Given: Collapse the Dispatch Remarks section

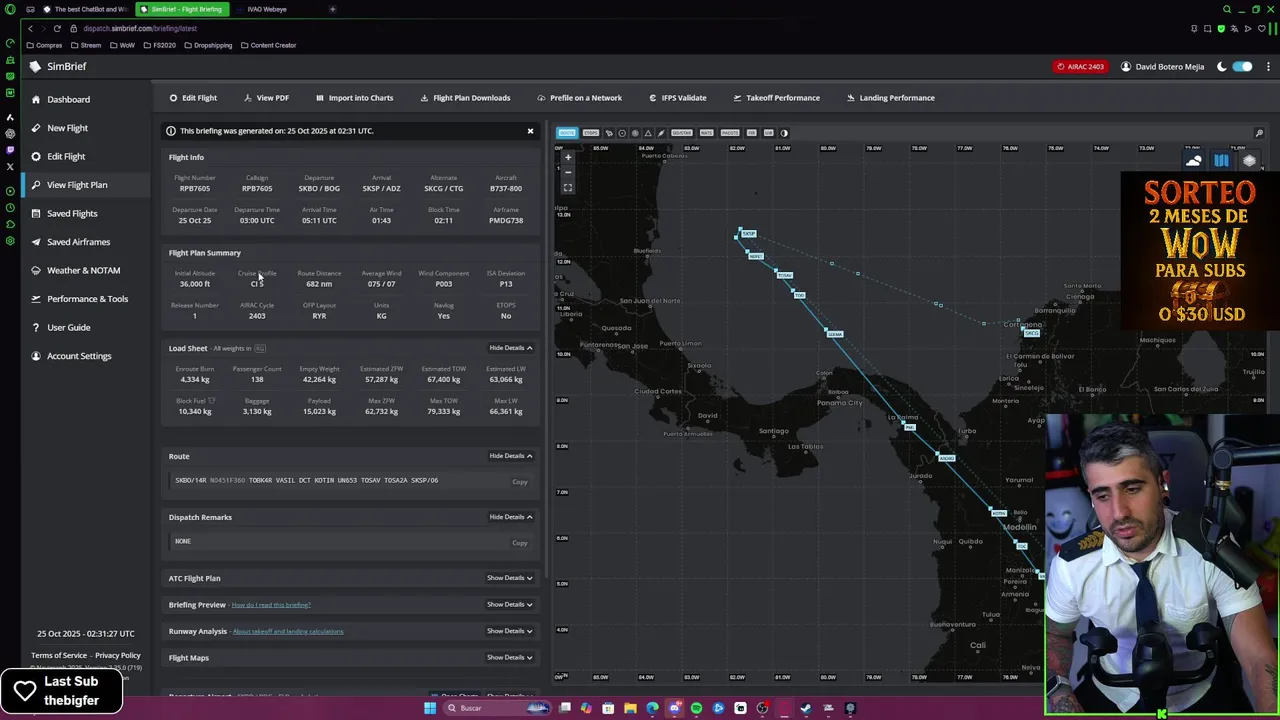Looking at the screenshot, I should [510, 517].
